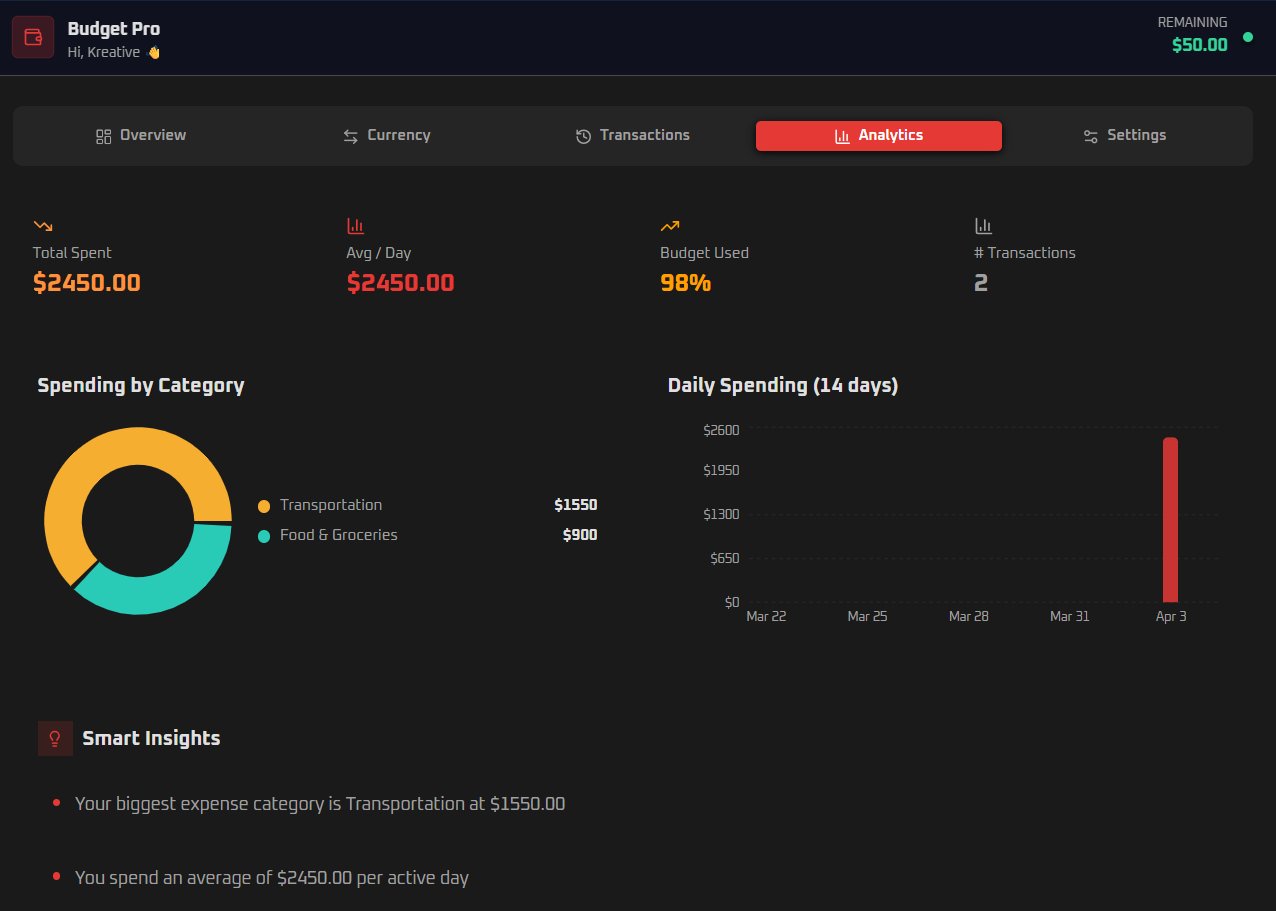
Task: Click the Transactions history clock icon
Action: 584,136
